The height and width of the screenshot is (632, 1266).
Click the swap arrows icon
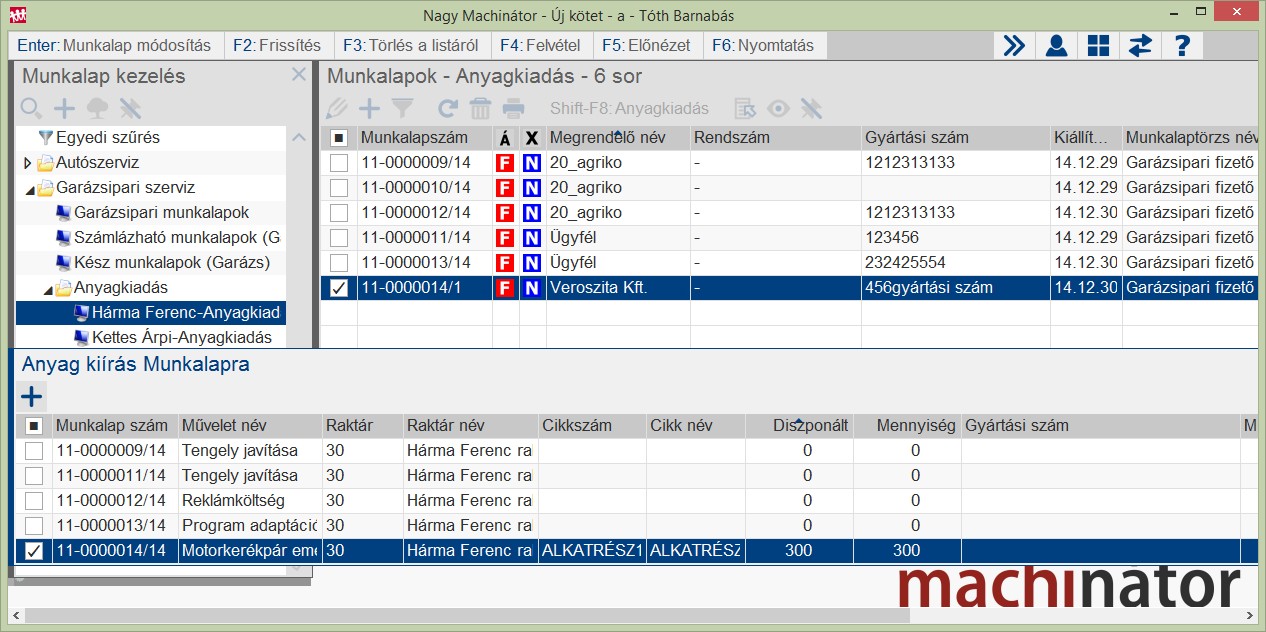coord(1140,45)
